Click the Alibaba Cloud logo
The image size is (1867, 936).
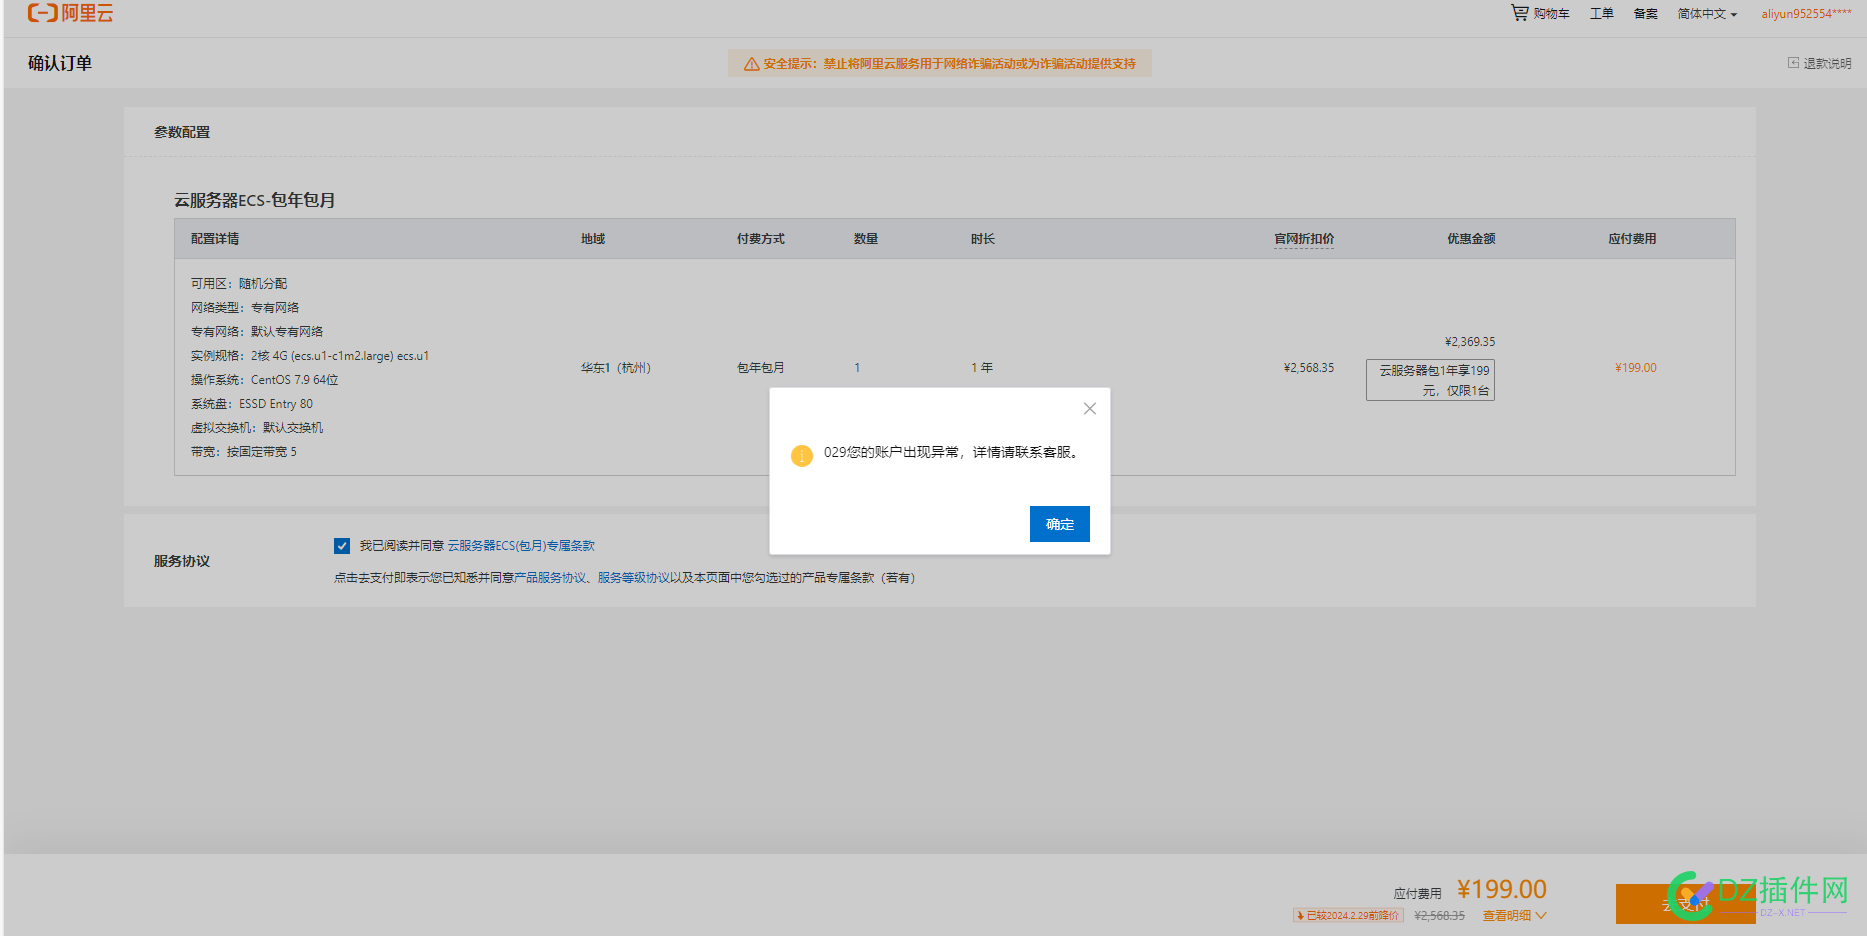[70, 13]
